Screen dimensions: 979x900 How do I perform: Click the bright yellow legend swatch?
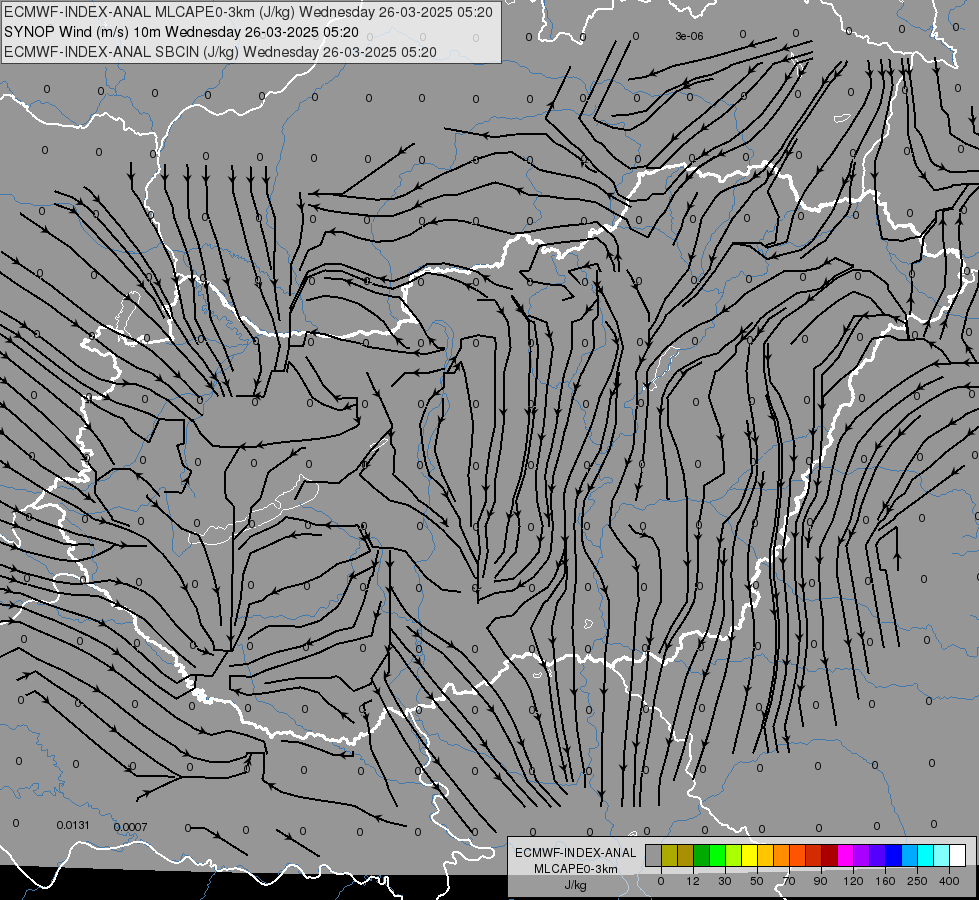point(750,855)
